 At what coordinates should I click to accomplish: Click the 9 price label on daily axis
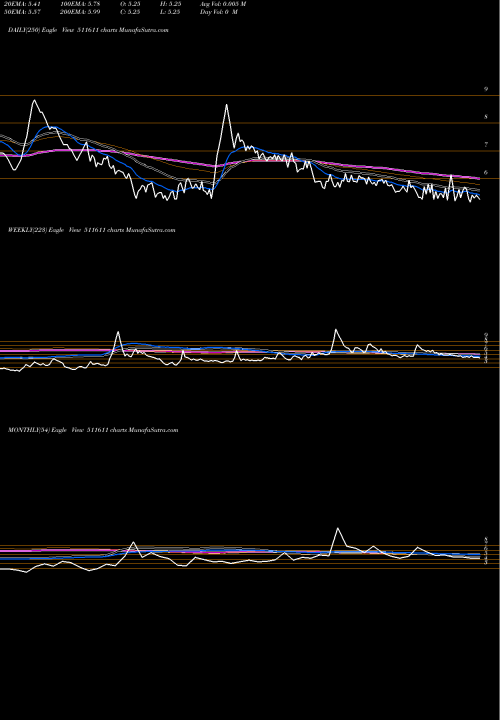point(486,89)
